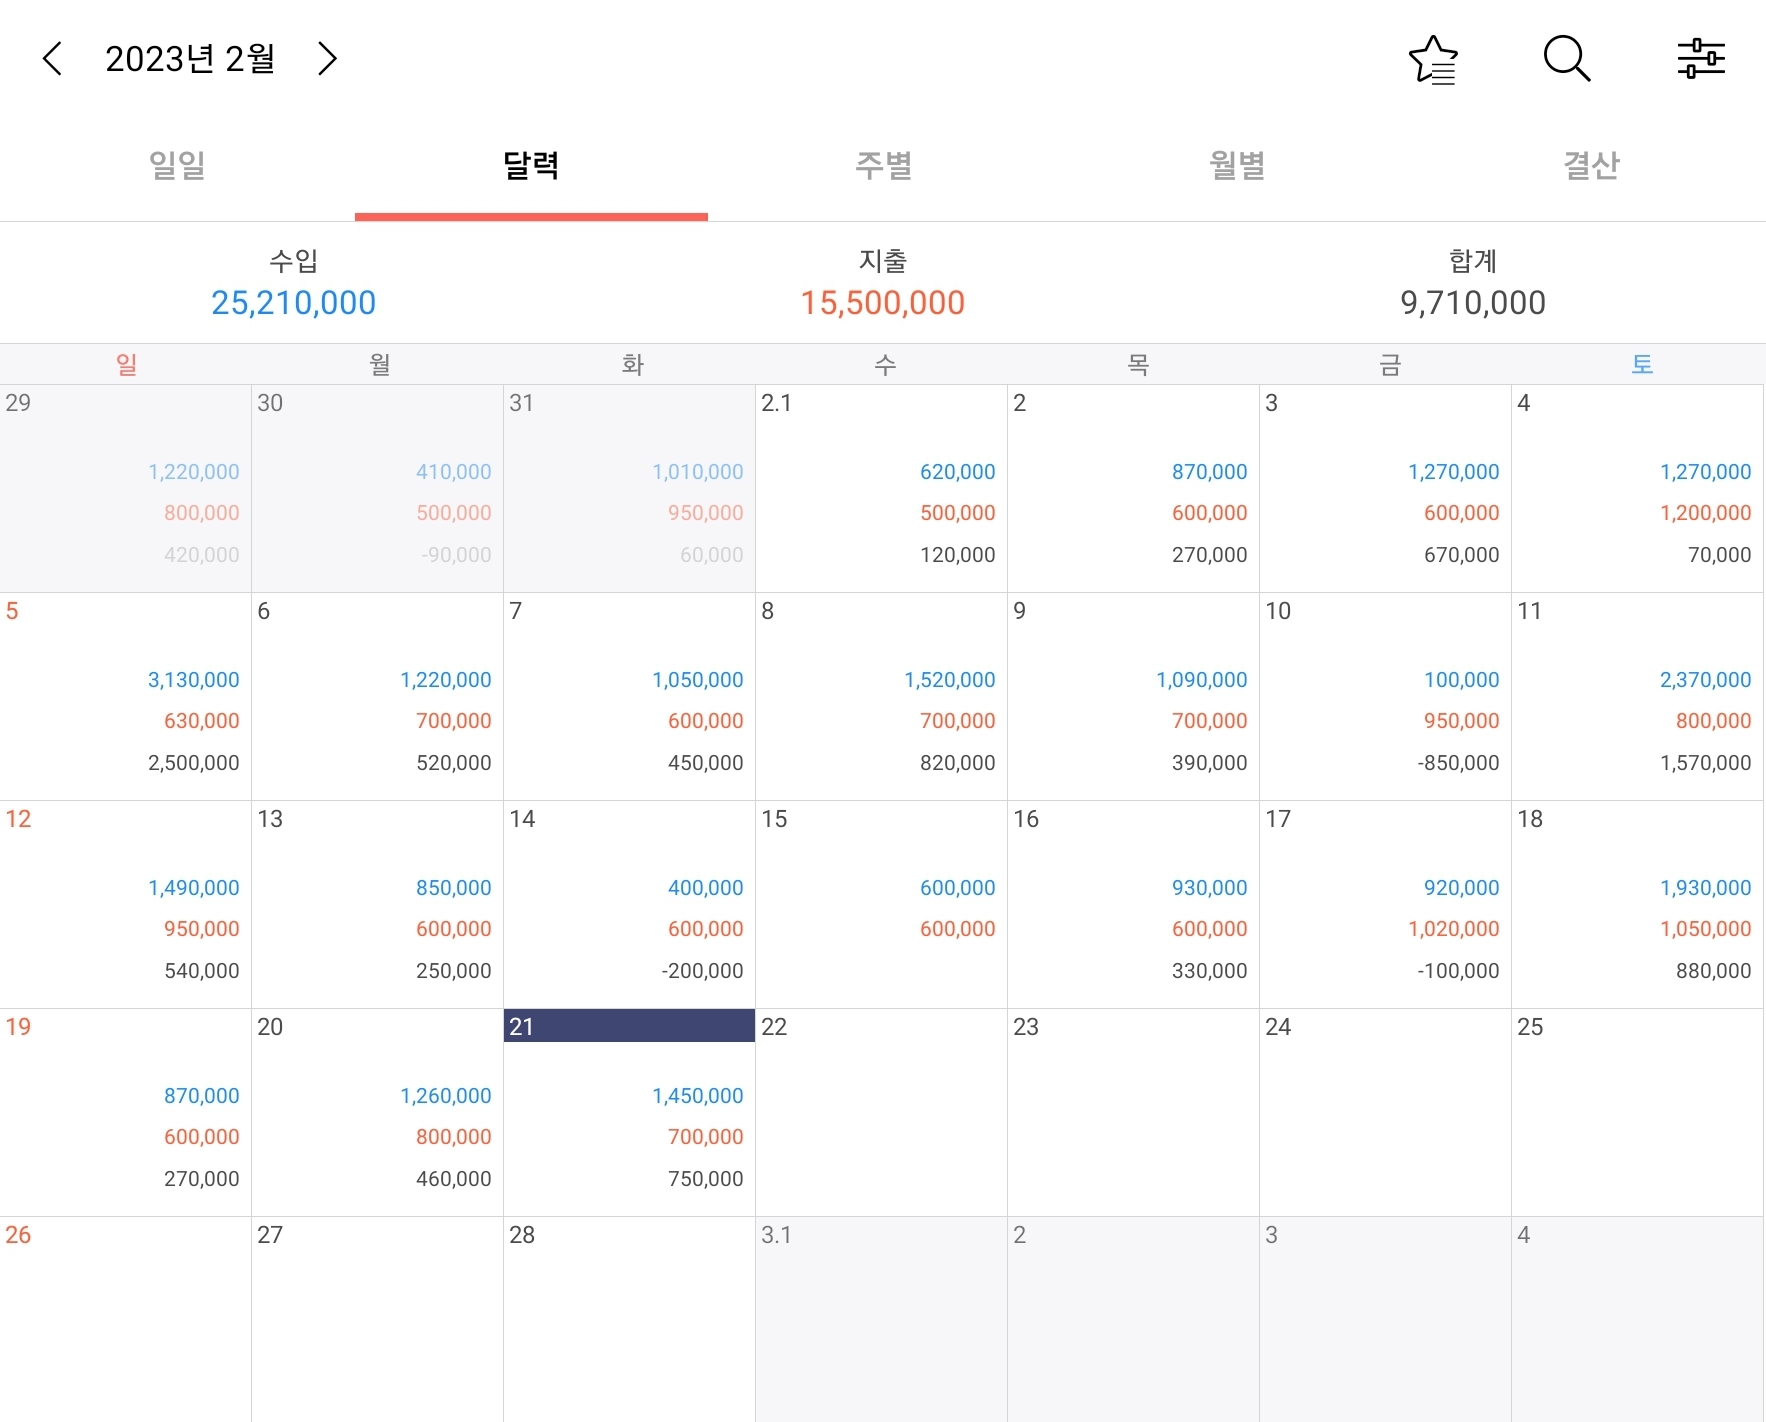Click balance -200,000 on the 14th
The image size is (1766, 1422).
coord(702,971)
